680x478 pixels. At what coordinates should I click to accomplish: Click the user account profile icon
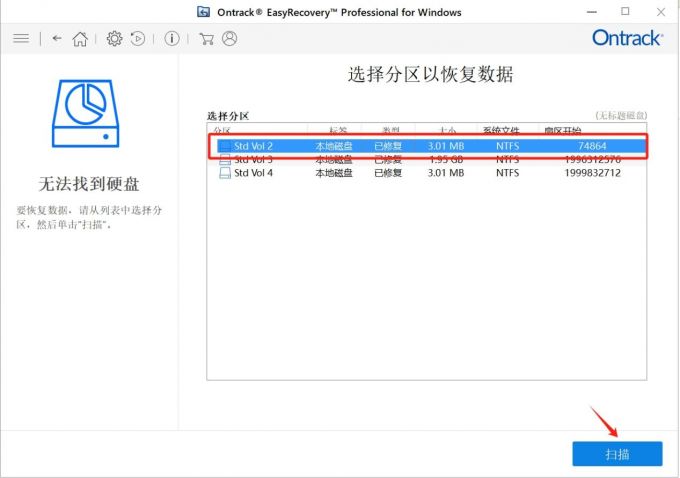229,39
